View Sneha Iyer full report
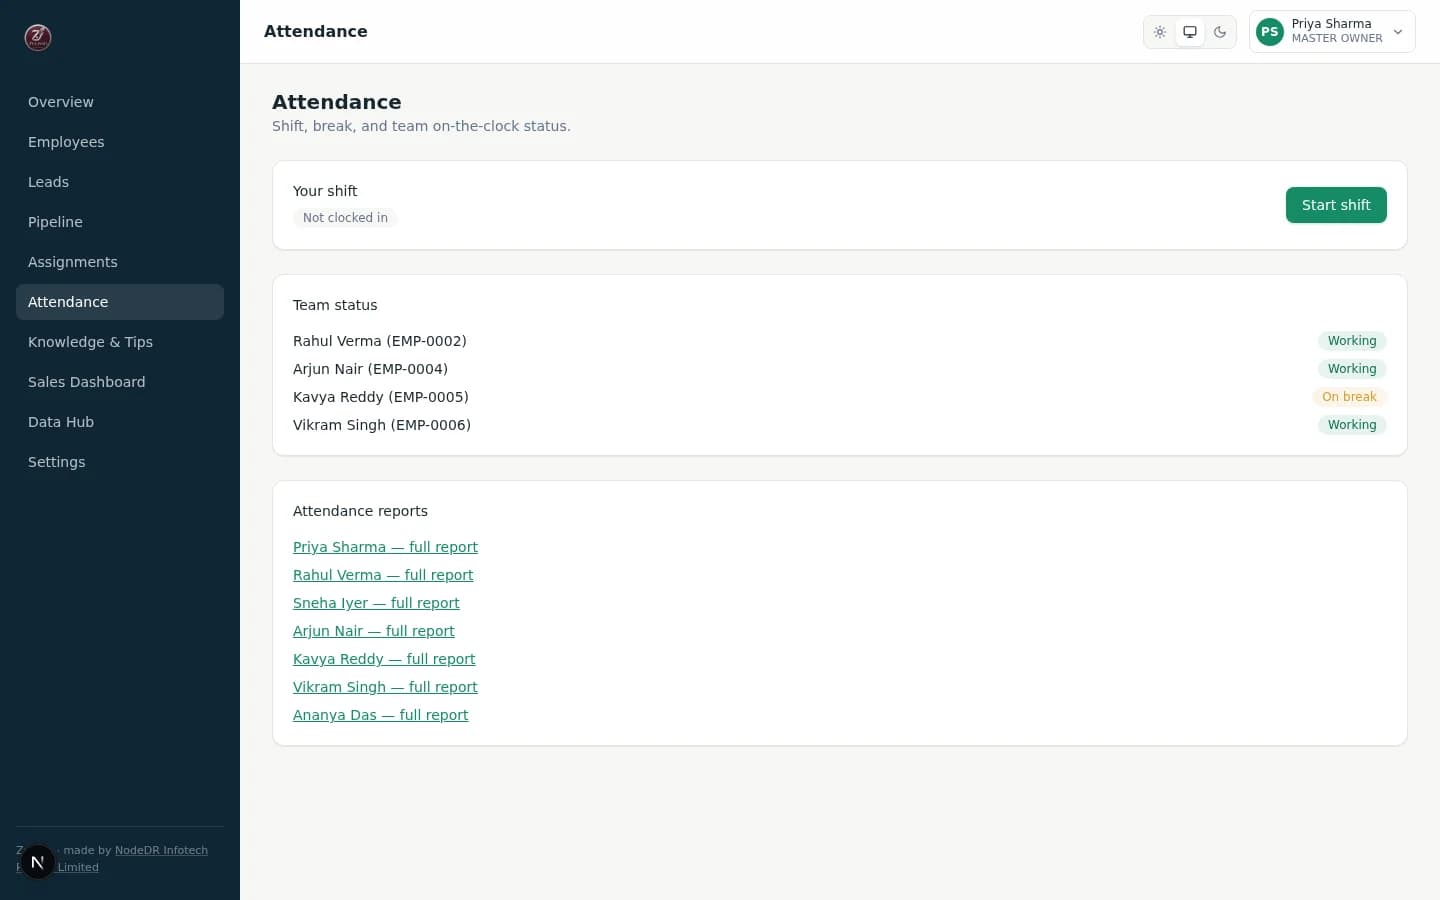Viewport: 1440px width, 900px height. 376,603
